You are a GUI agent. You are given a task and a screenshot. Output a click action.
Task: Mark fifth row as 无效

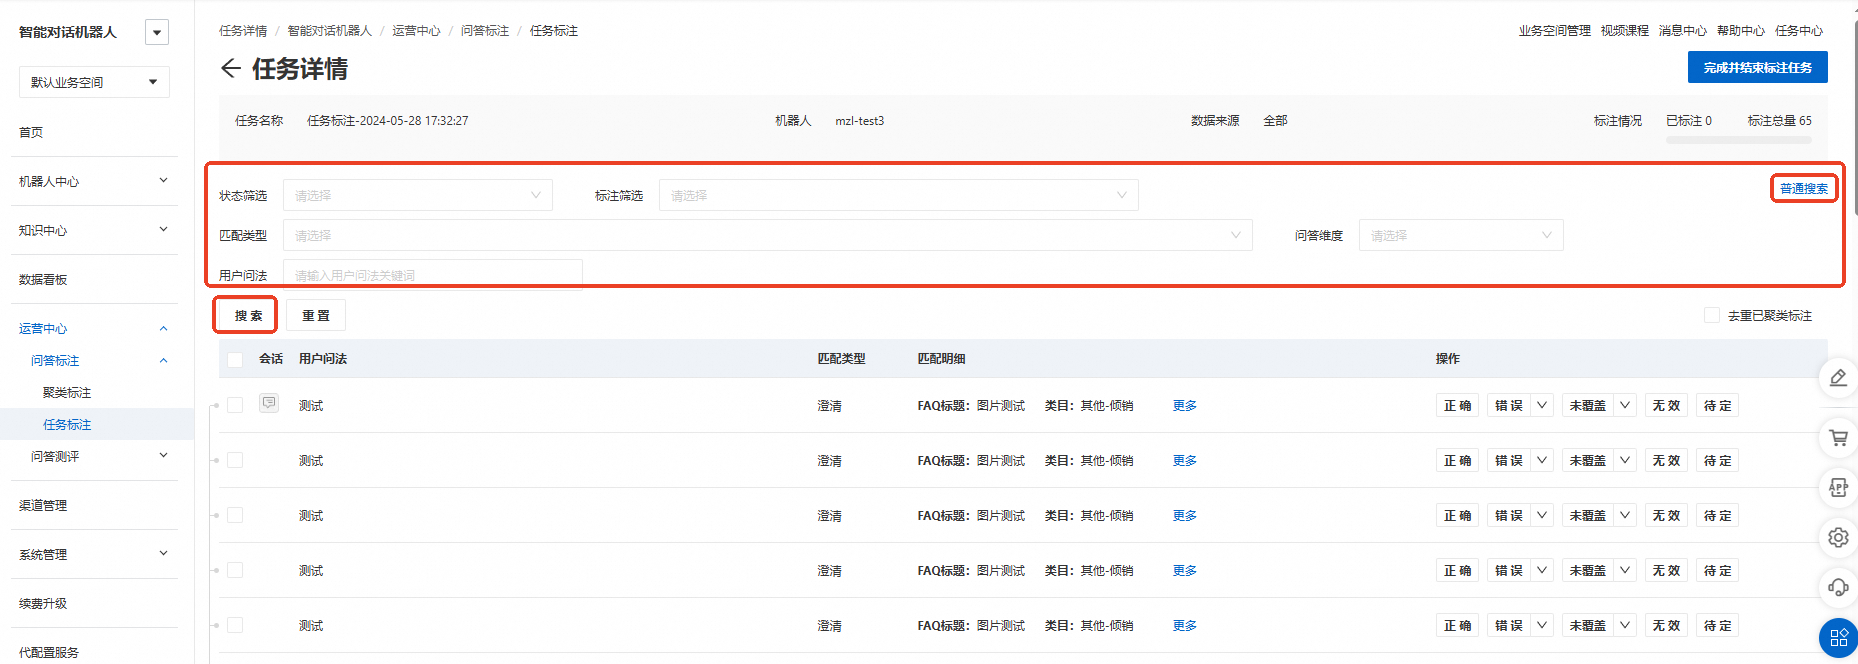tap(1667, 625)
